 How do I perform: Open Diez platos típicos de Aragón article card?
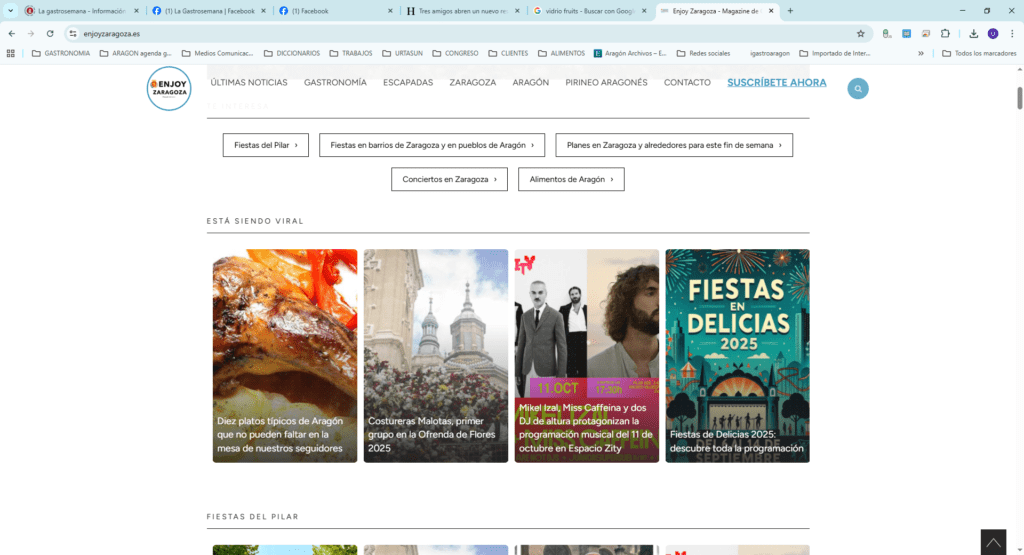coord(285,356)
